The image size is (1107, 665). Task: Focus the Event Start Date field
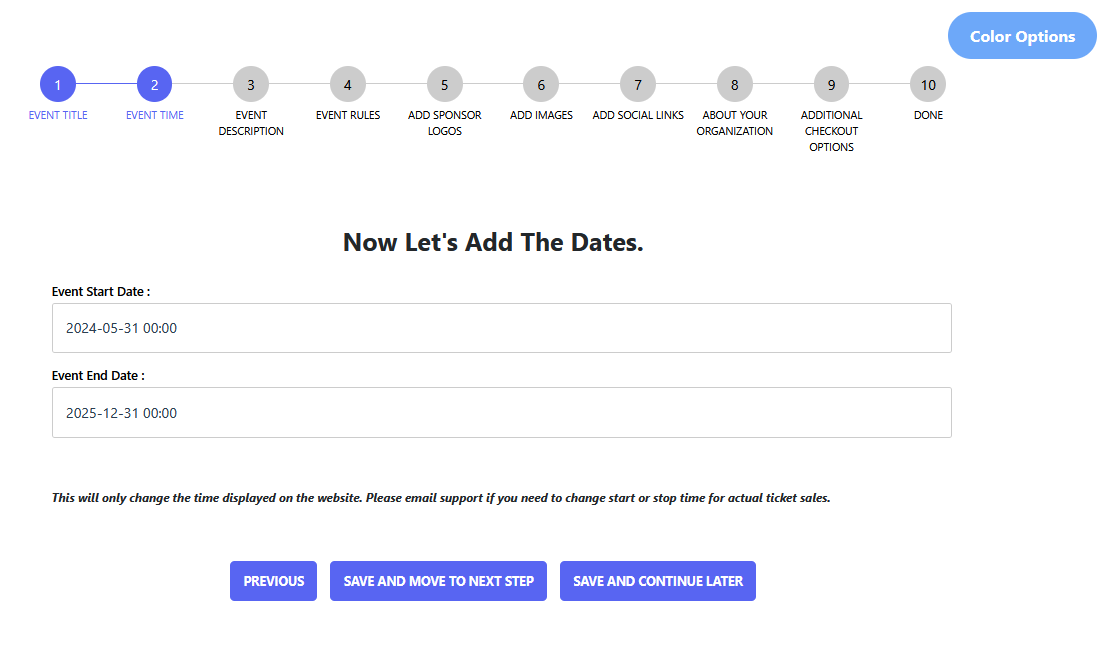pos(501,328)
